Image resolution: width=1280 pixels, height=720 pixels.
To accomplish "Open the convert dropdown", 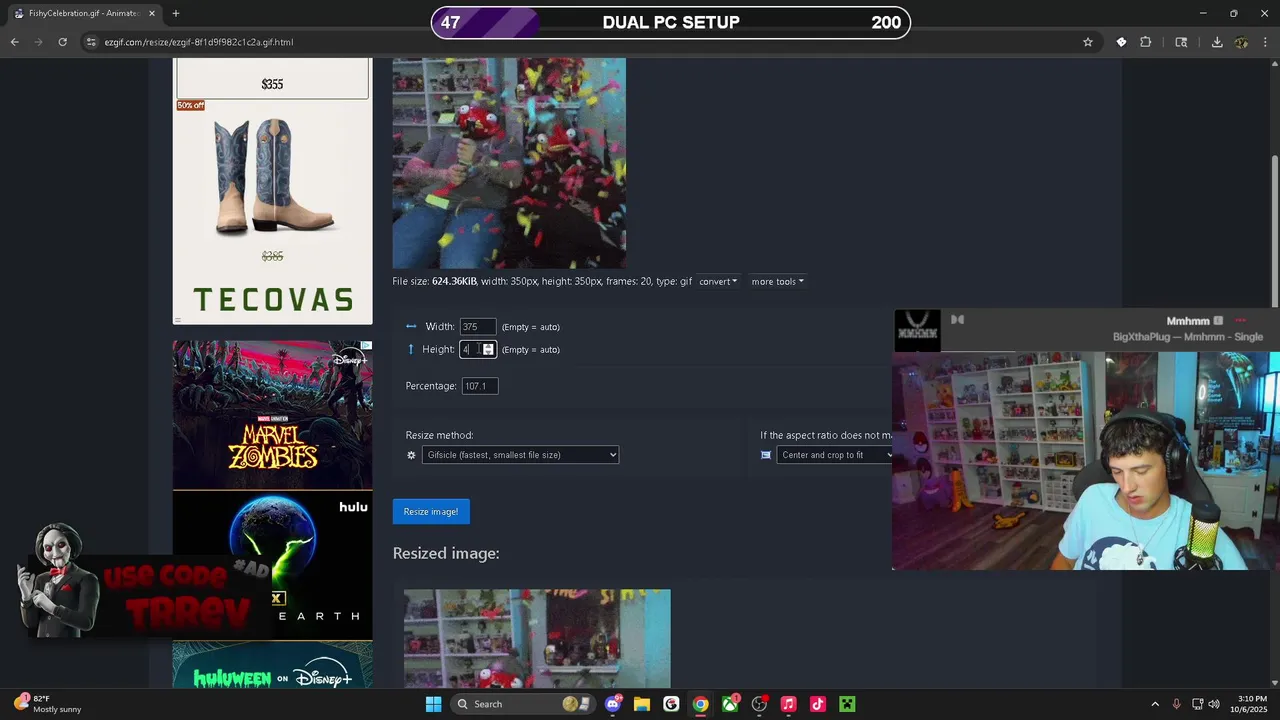I will 717,282.
